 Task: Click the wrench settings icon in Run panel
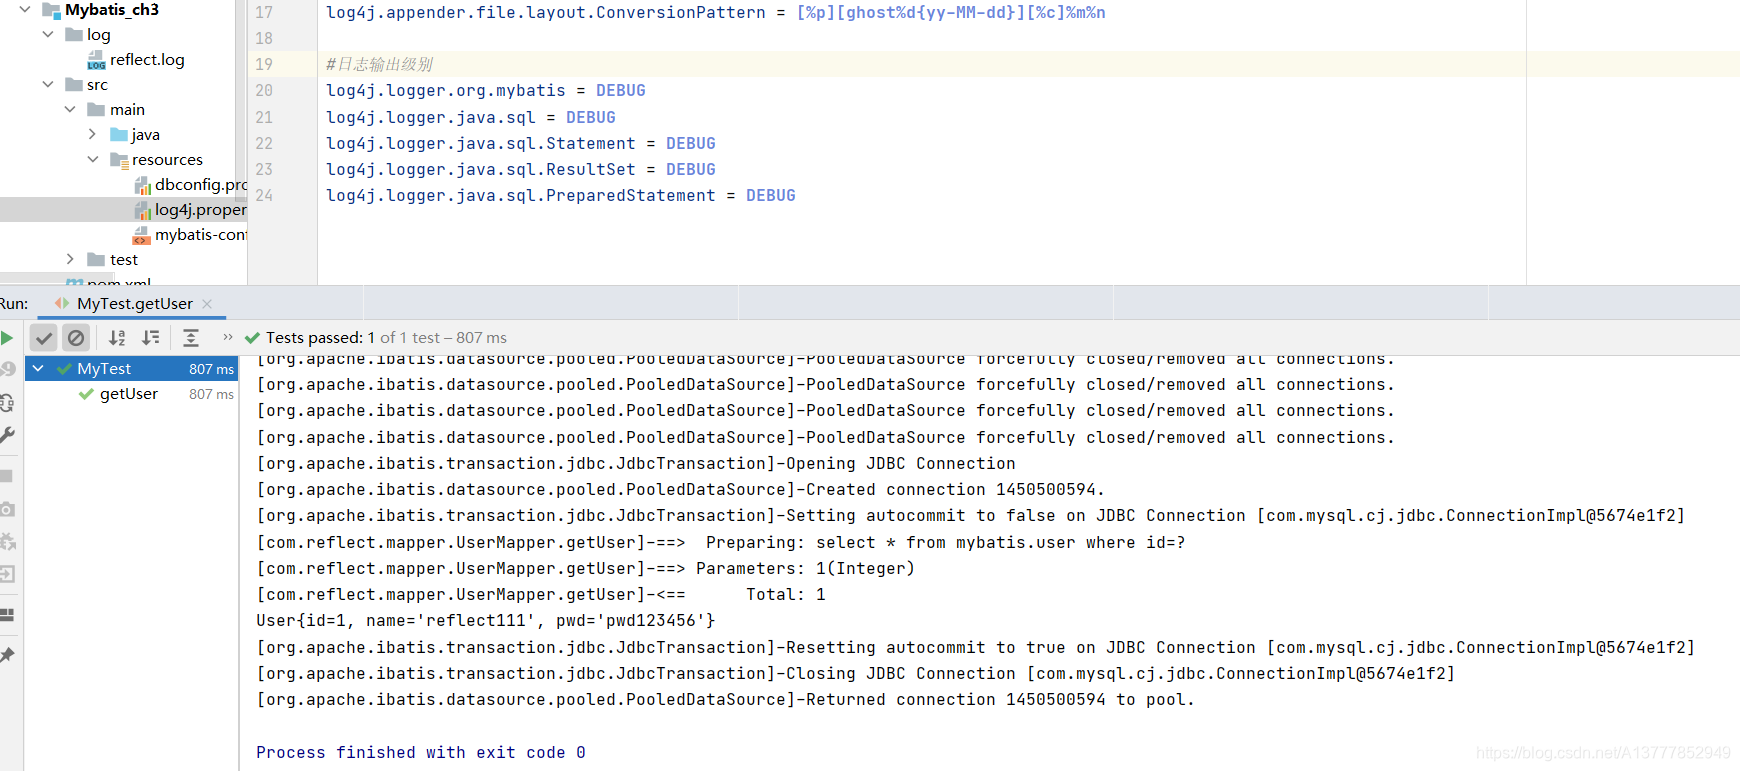pos(6,435)
